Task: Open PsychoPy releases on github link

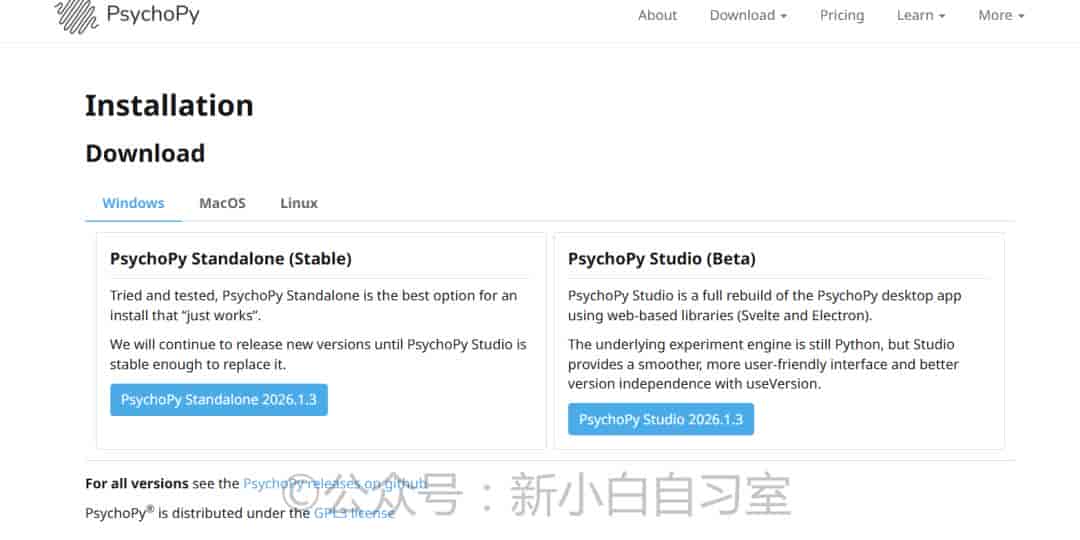Action: 335,484
